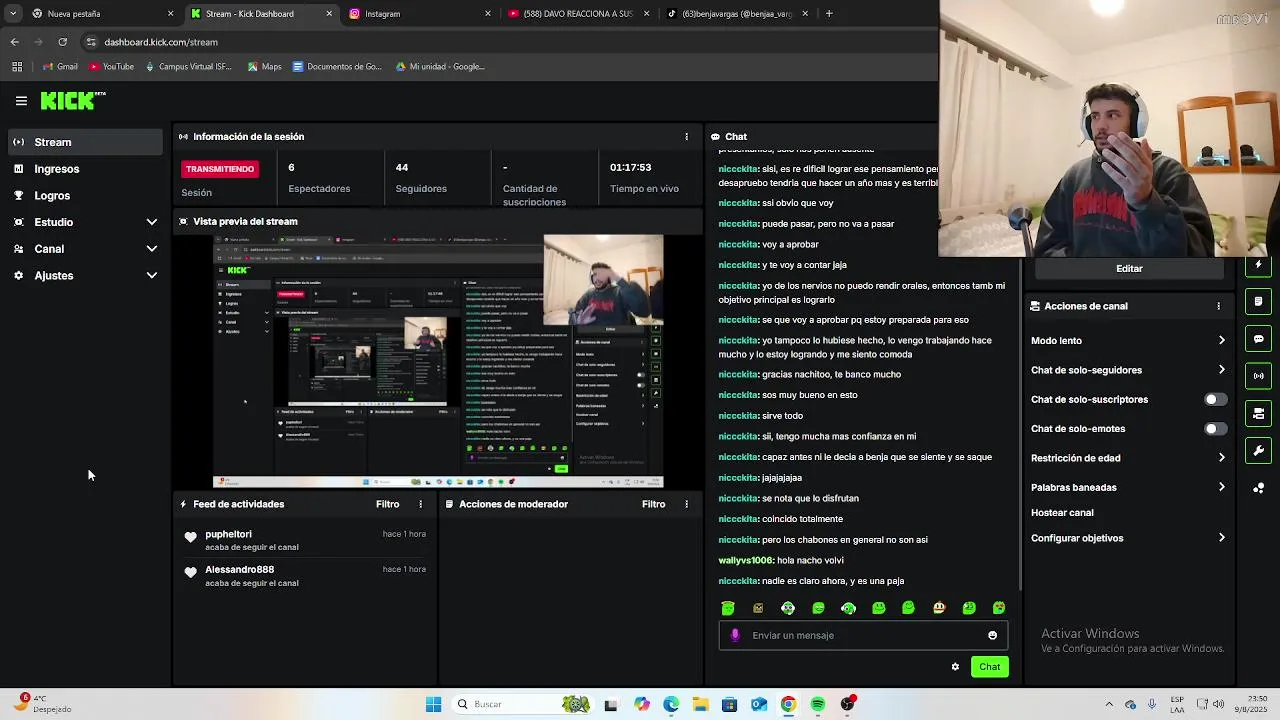Click the purple microphone icon in message box
The width and height of the screenshot is (1280, 720).
tap(735, 635)
